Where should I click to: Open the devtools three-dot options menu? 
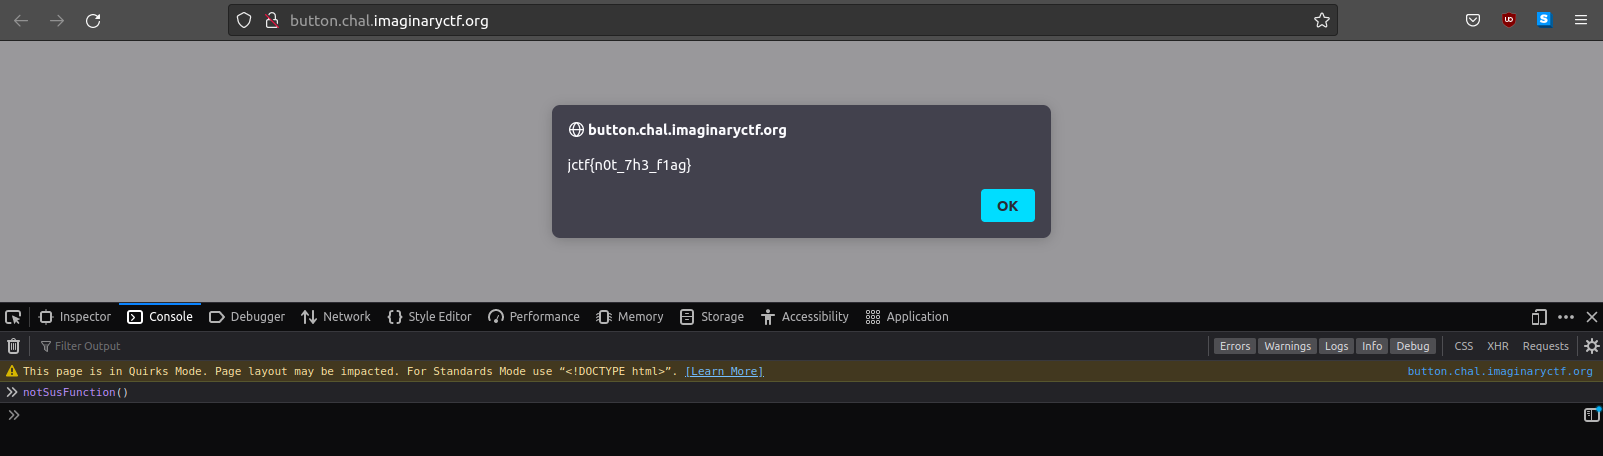click(1566, 317)
